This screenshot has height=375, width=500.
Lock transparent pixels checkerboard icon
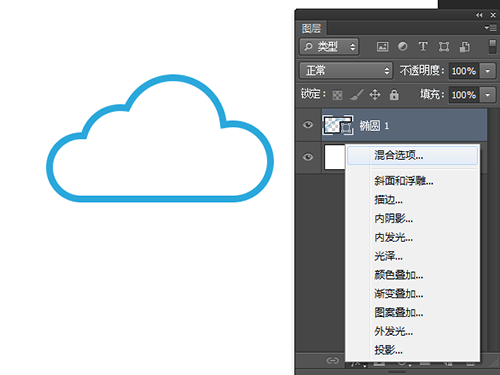tap(337, 95)
